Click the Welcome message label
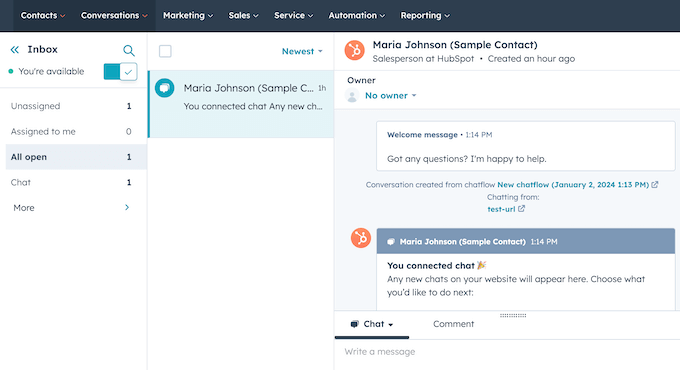Viewport: 680px width, 370px height. 422,135
